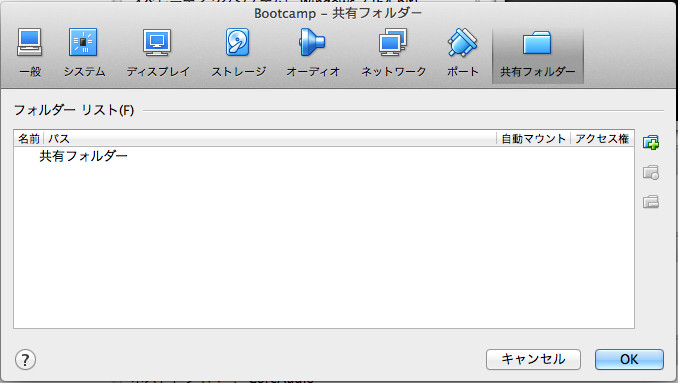Open the ネットワーク settings section

click(x=393, y=53)
